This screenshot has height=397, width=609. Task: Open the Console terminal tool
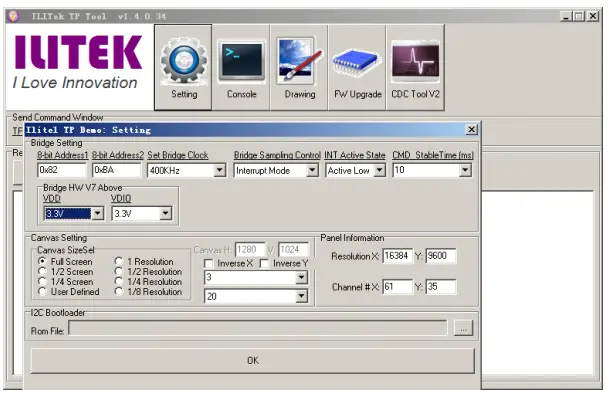point(241,68)
